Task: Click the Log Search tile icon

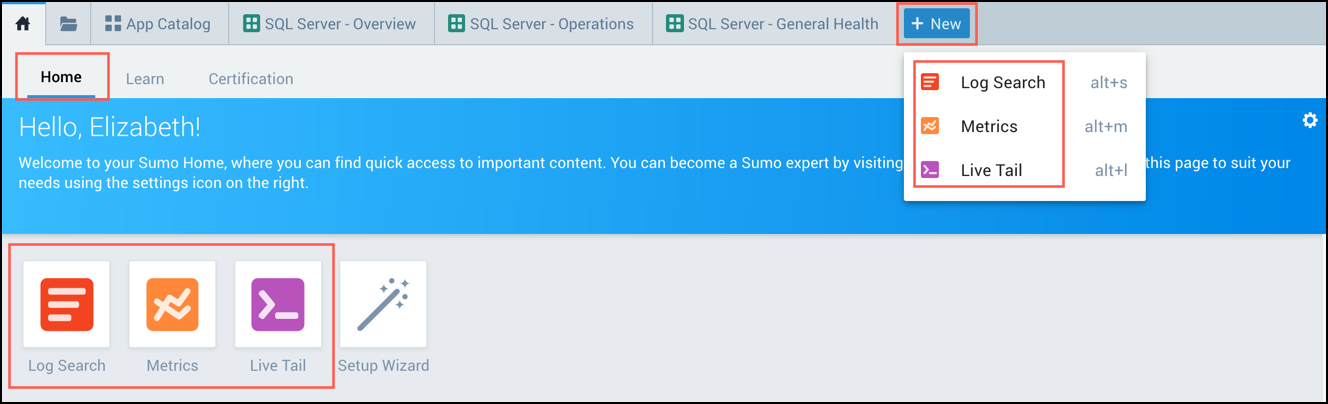Action: [67, 304]
